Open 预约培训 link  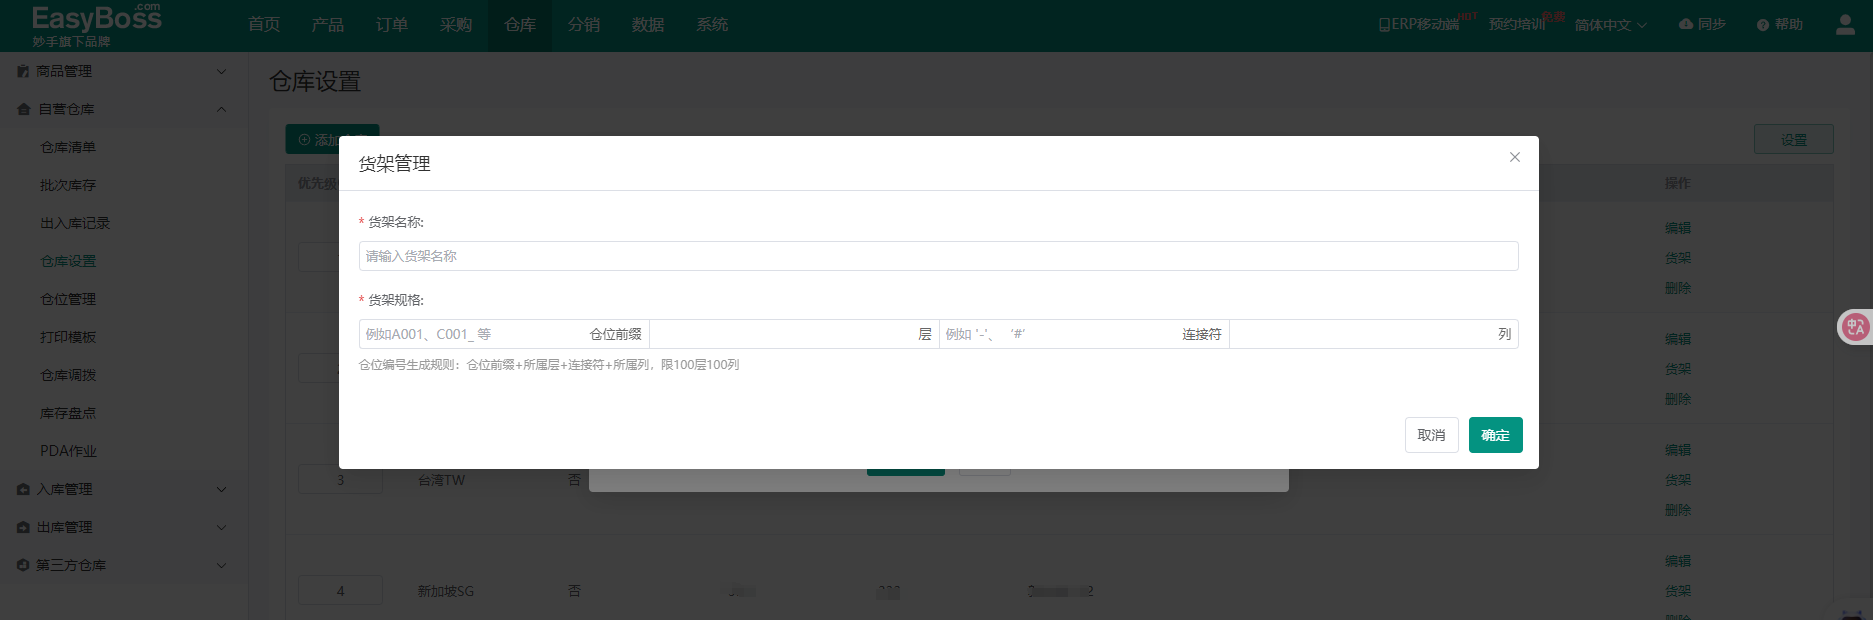(1517, 24)
